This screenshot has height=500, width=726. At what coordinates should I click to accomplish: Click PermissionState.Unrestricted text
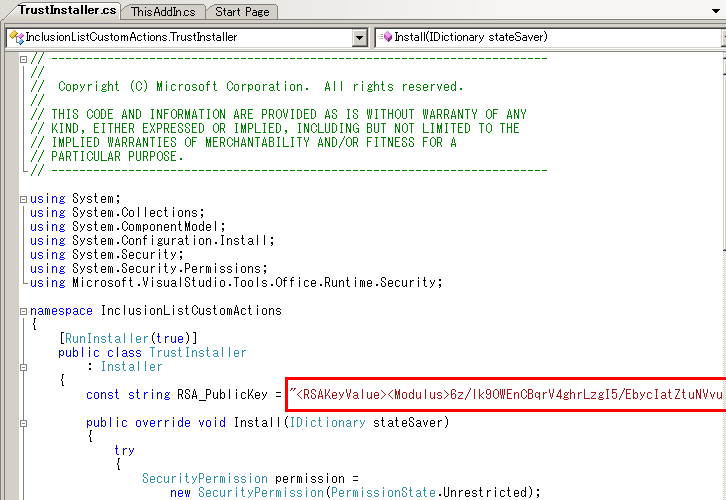429,492
